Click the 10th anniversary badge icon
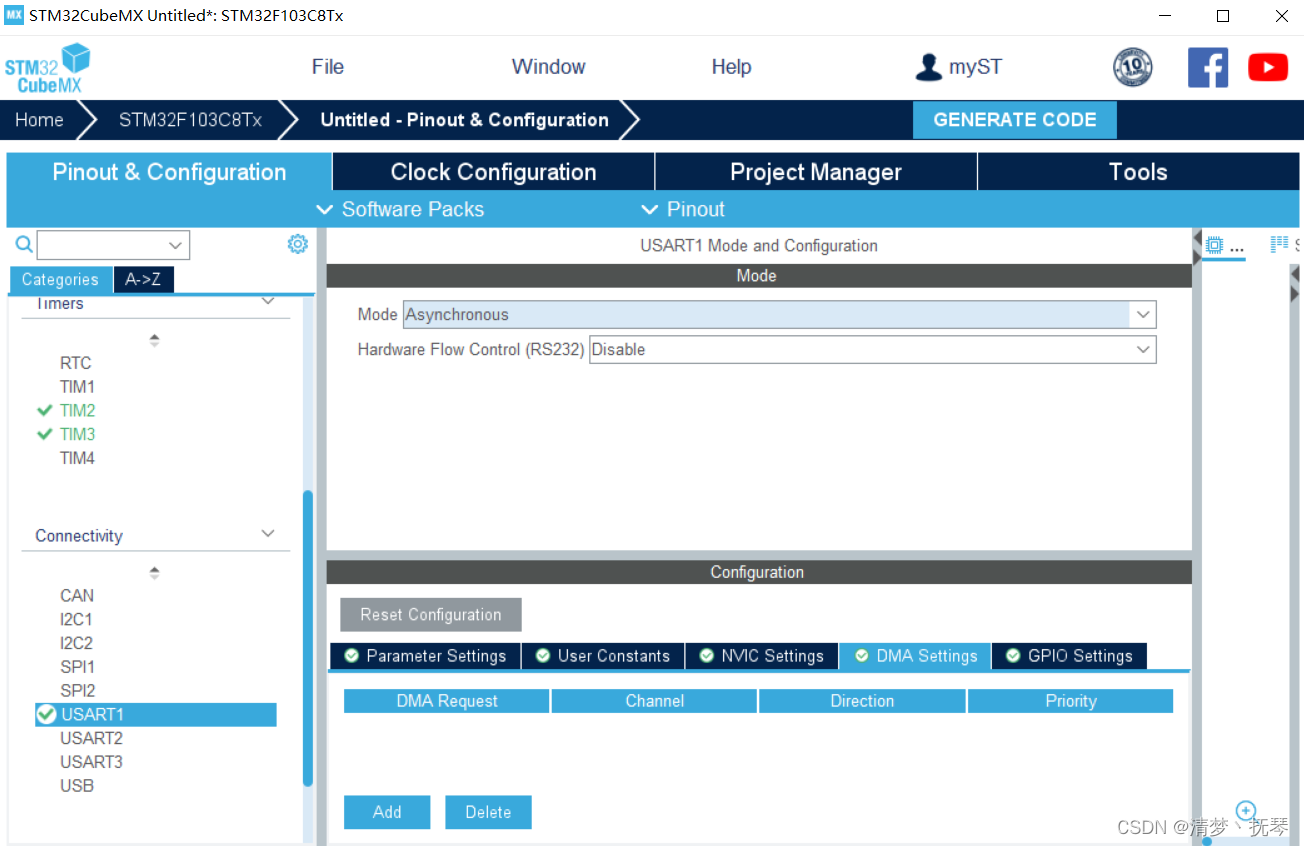 [1132, 67]
